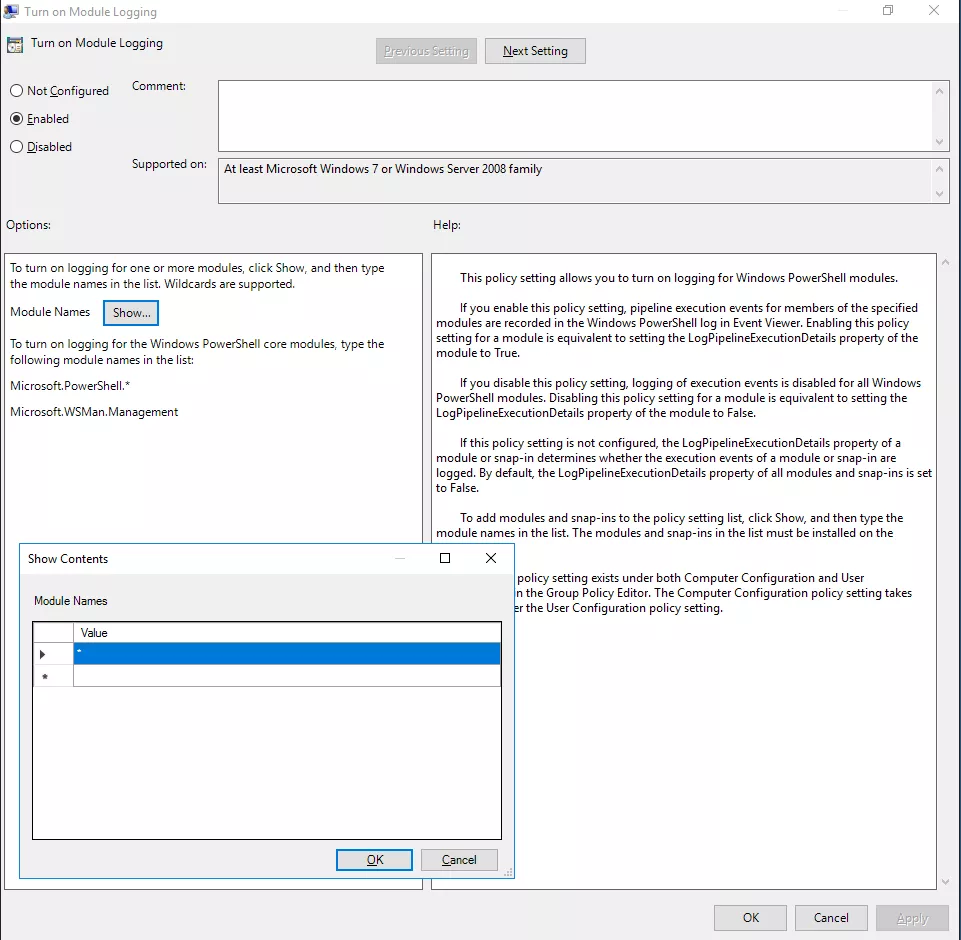Click the Comment box scroll up arrow

pos(940,91)
